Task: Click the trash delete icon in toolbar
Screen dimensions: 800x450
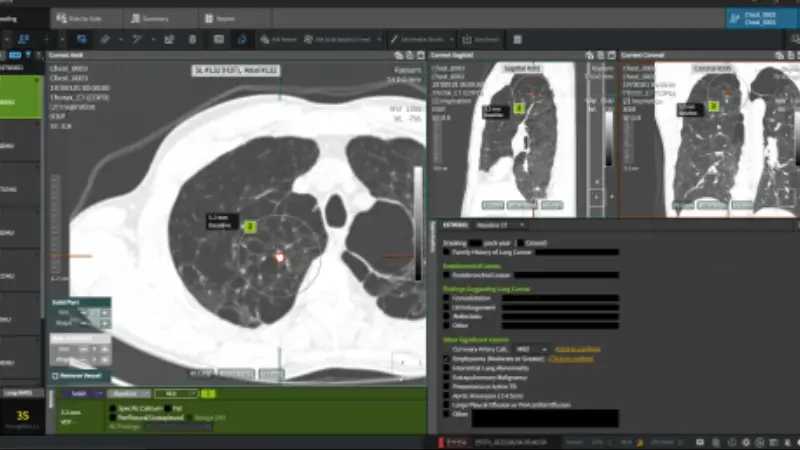Action: pyautogui.click(x=193, y=39)
